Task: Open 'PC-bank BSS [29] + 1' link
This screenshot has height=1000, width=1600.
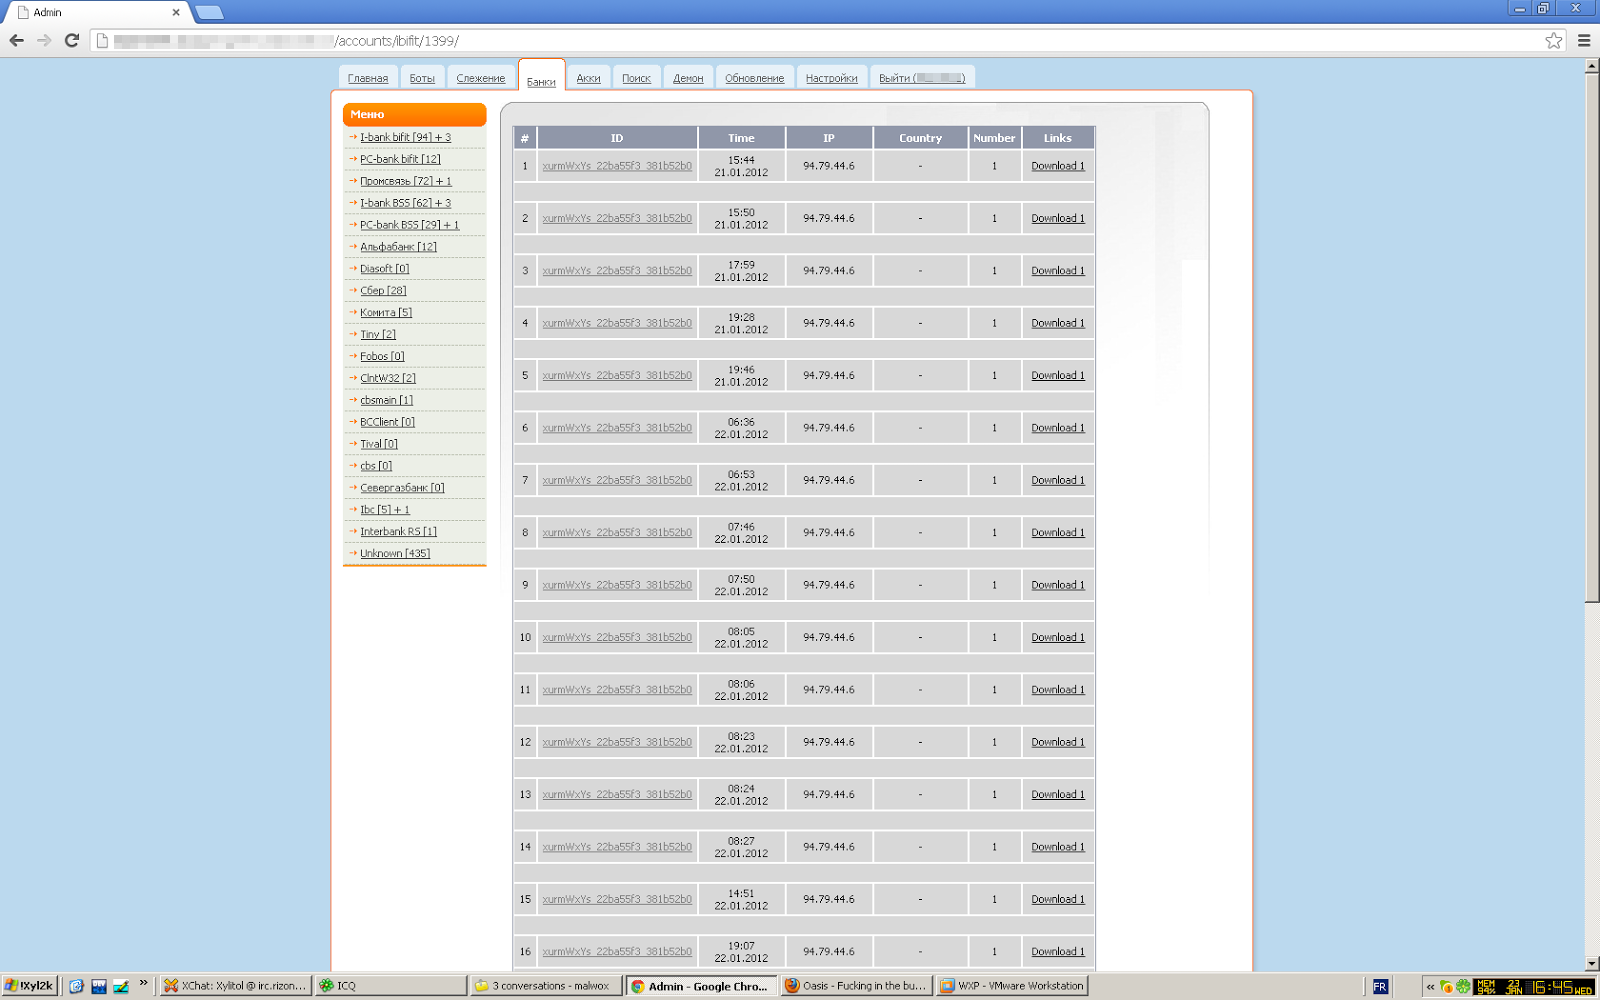Action: 410,226
